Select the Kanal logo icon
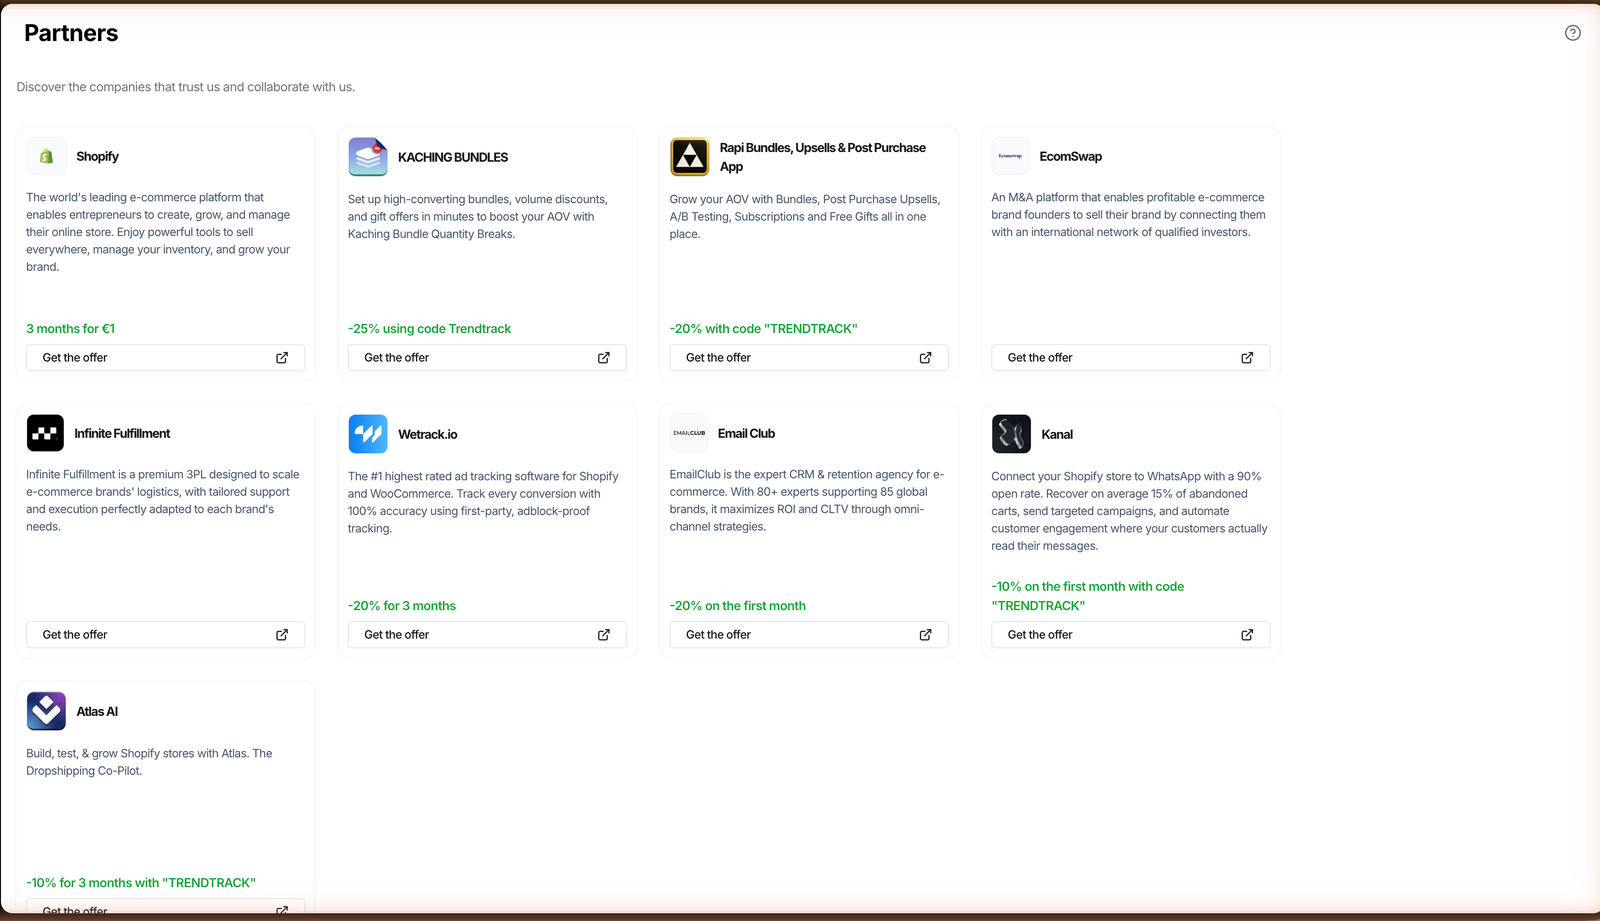Screen dimensions: 1600x921 [x=1011, y=434]
